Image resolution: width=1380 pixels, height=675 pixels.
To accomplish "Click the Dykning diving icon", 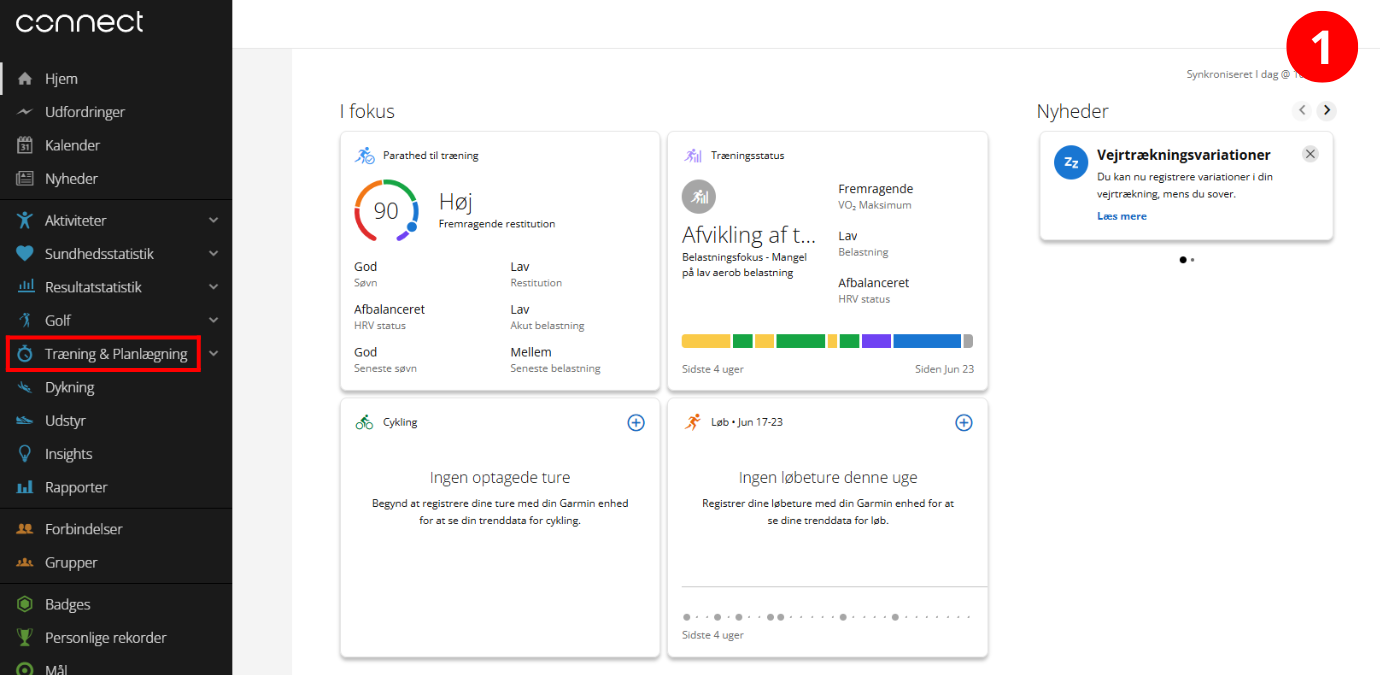I will (x=25, y=387).
